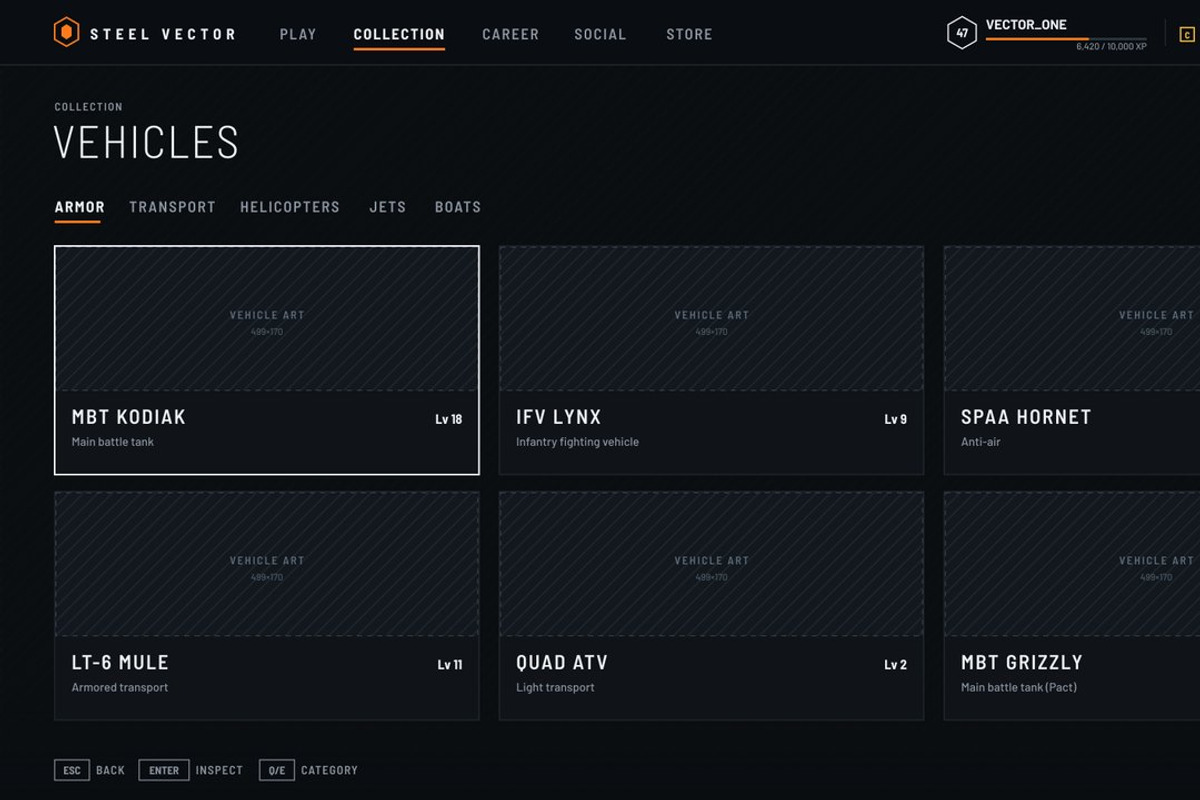This screenshot has width=1200, height=800.
Task: Click the Q/E Category key hint
Action: pyautogui.click(x=308, y=770)
